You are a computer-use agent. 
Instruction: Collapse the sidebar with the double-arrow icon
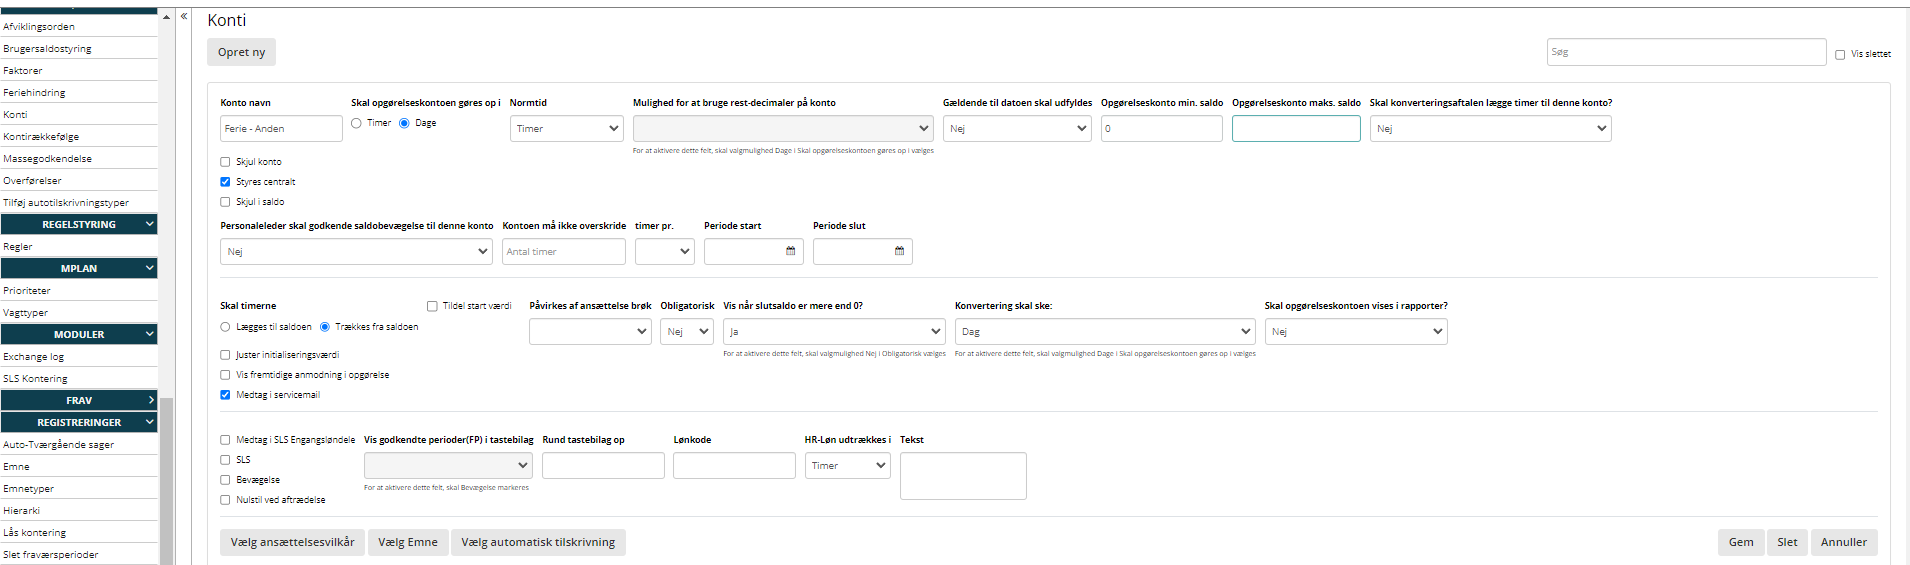point(184,16)
